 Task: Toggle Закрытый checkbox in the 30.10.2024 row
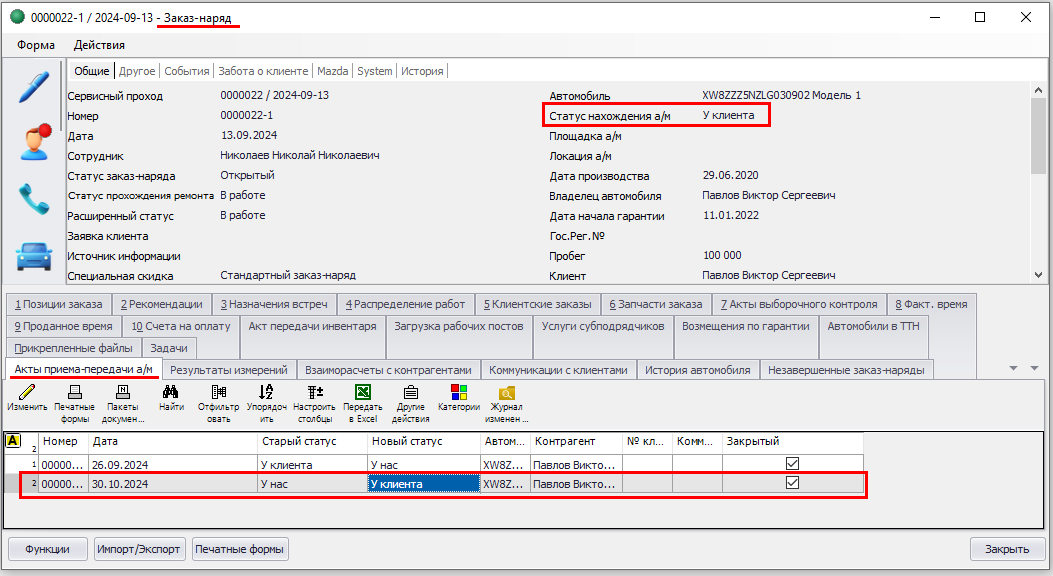tap(793, 483)
